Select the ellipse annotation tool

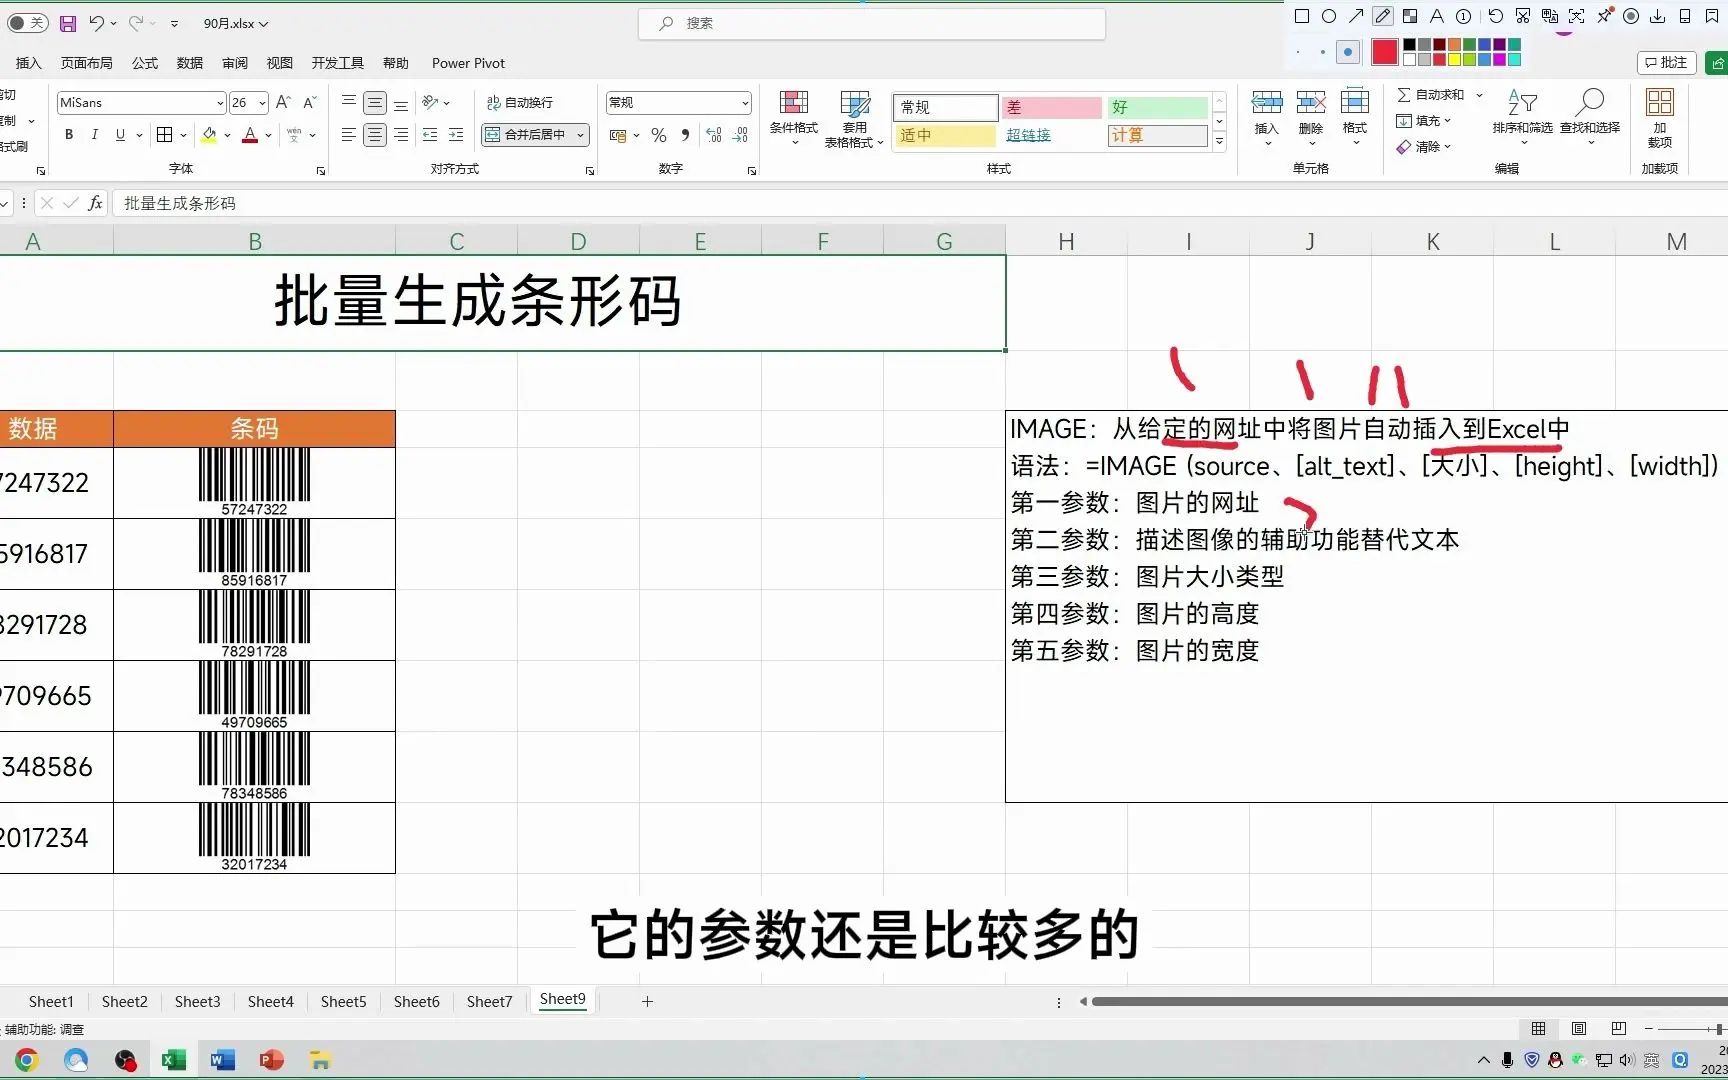click(1329, 16)
